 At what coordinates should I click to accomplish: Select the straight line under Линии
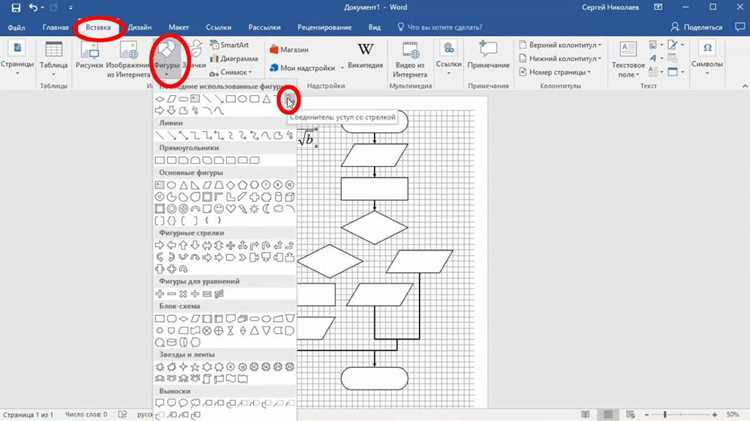(x=159, y=135)
